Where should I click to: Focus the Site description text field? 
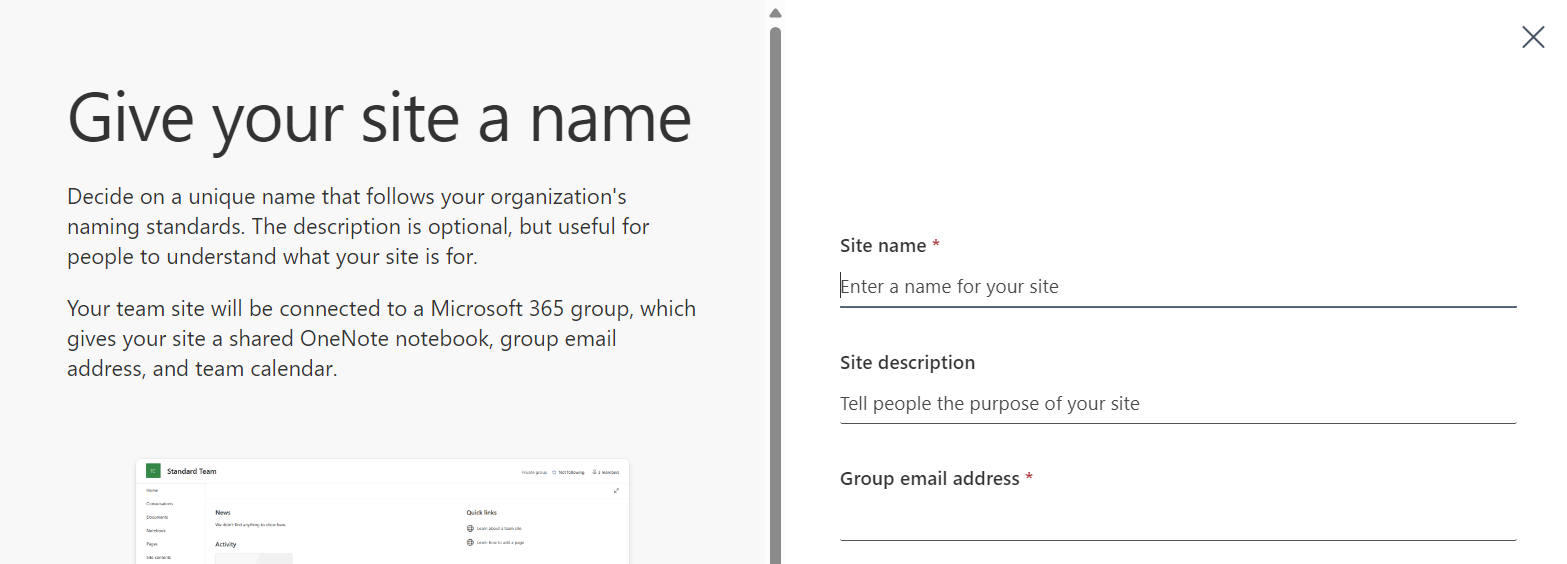1178,404
